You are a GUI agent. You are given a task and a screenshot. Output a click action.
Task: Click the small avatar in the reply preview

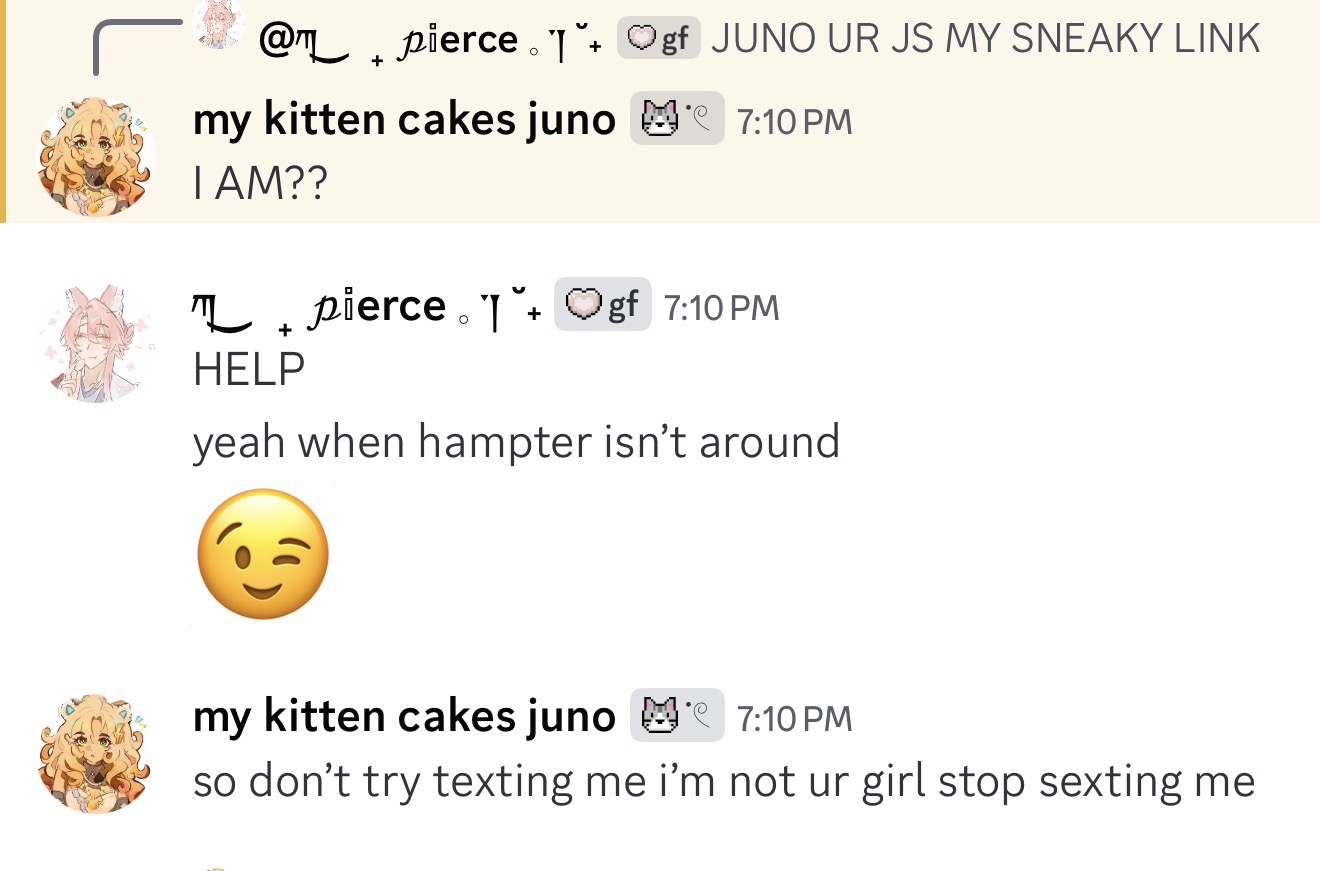pos(218,24)
